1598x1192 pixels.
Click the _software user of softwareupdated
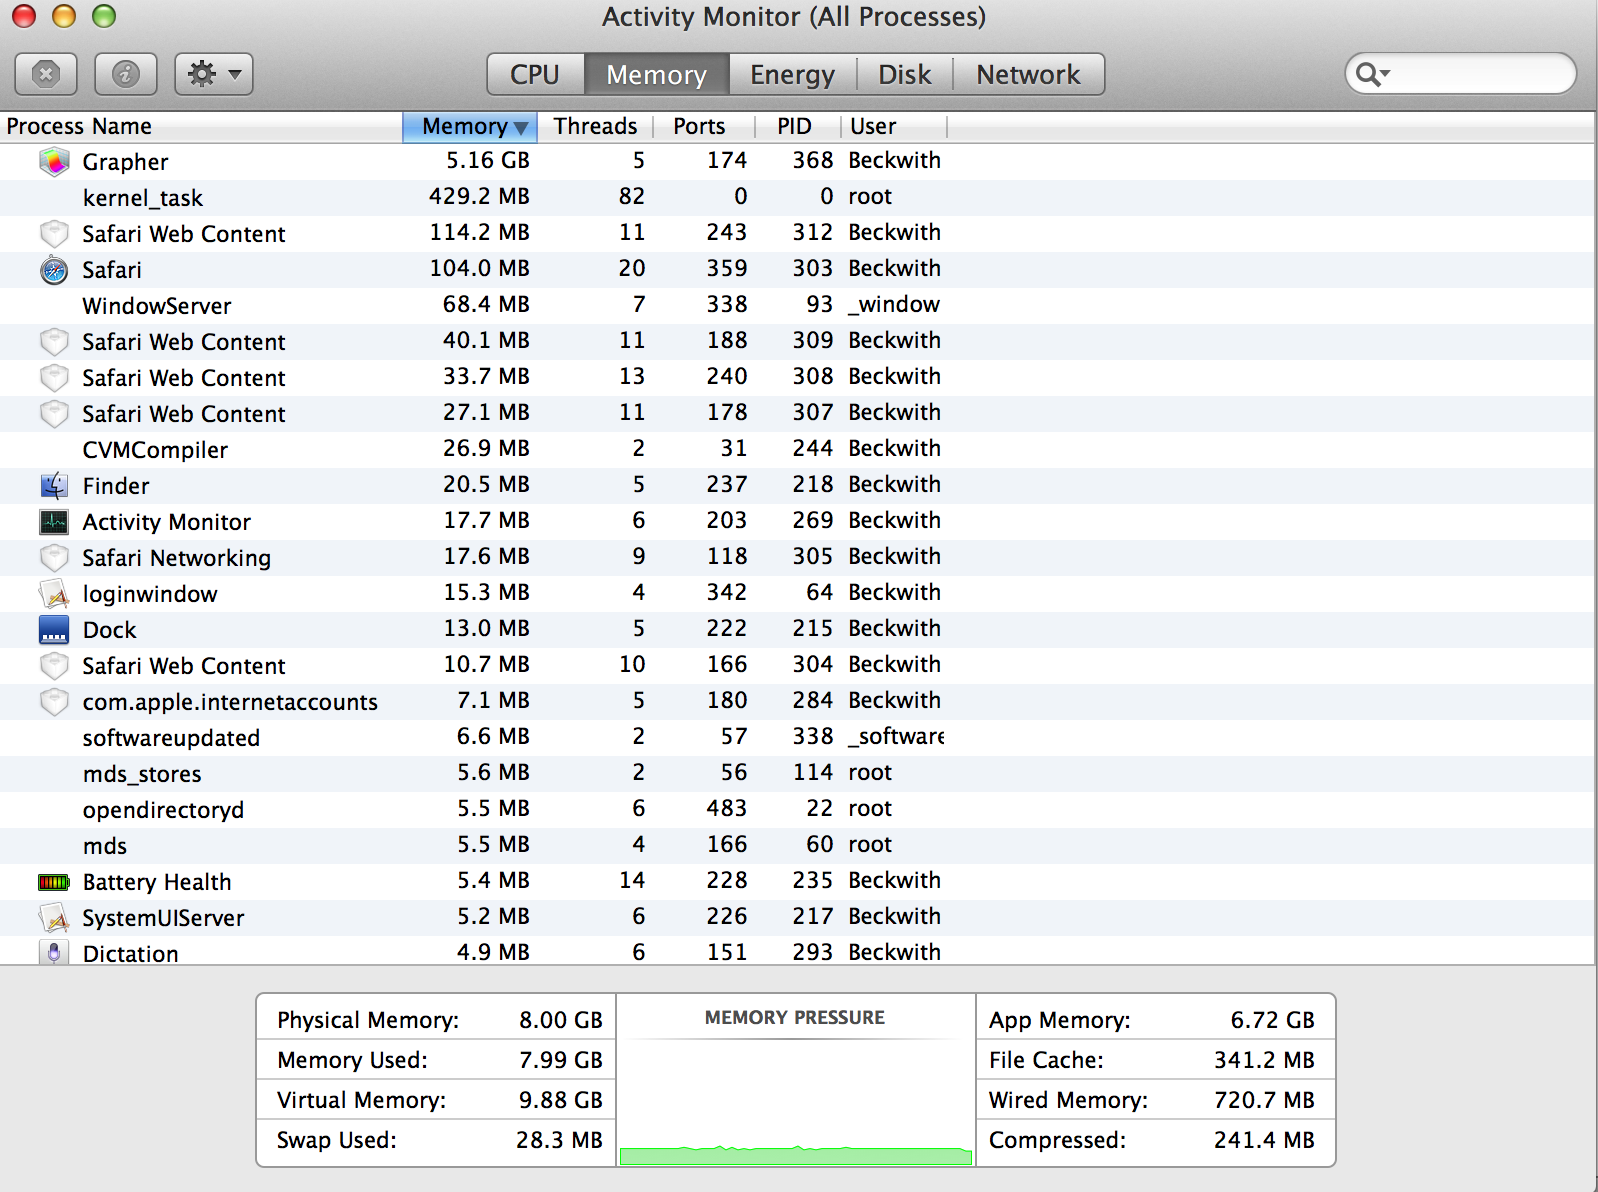click(x=896, y=737)
